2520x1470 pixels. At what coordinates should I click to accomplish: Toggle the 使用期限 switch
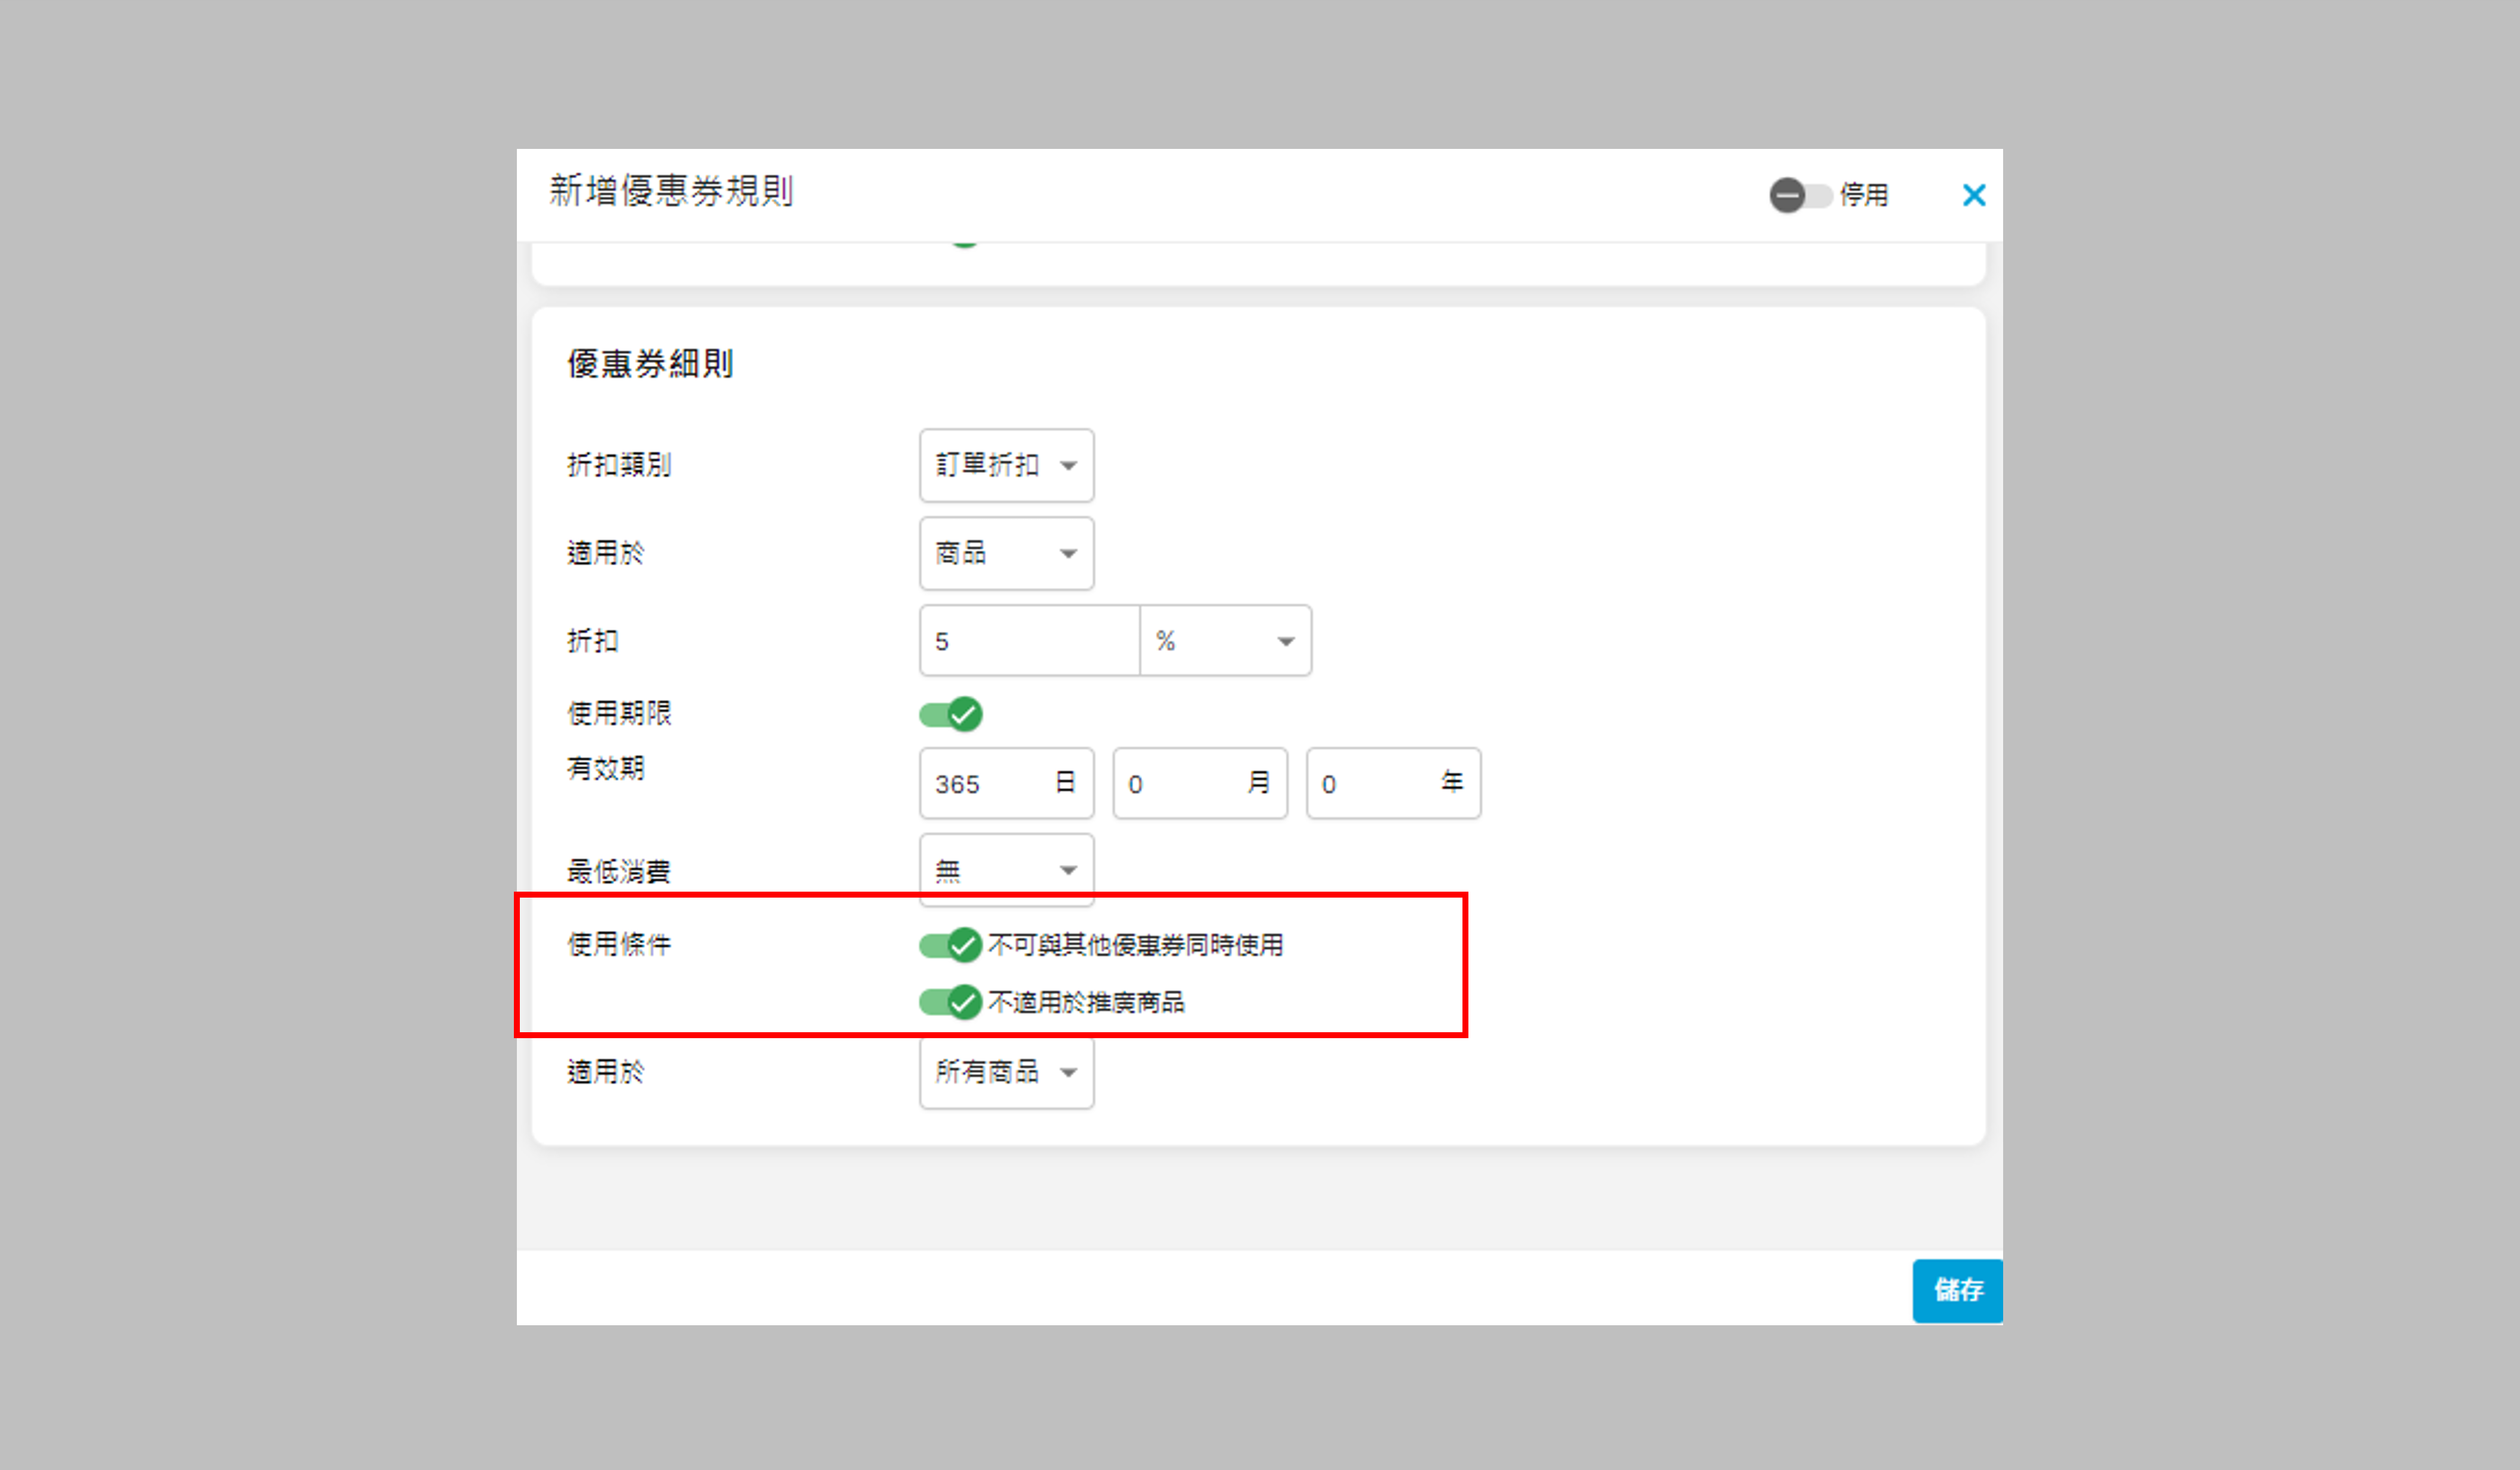[x=950, y=714]
